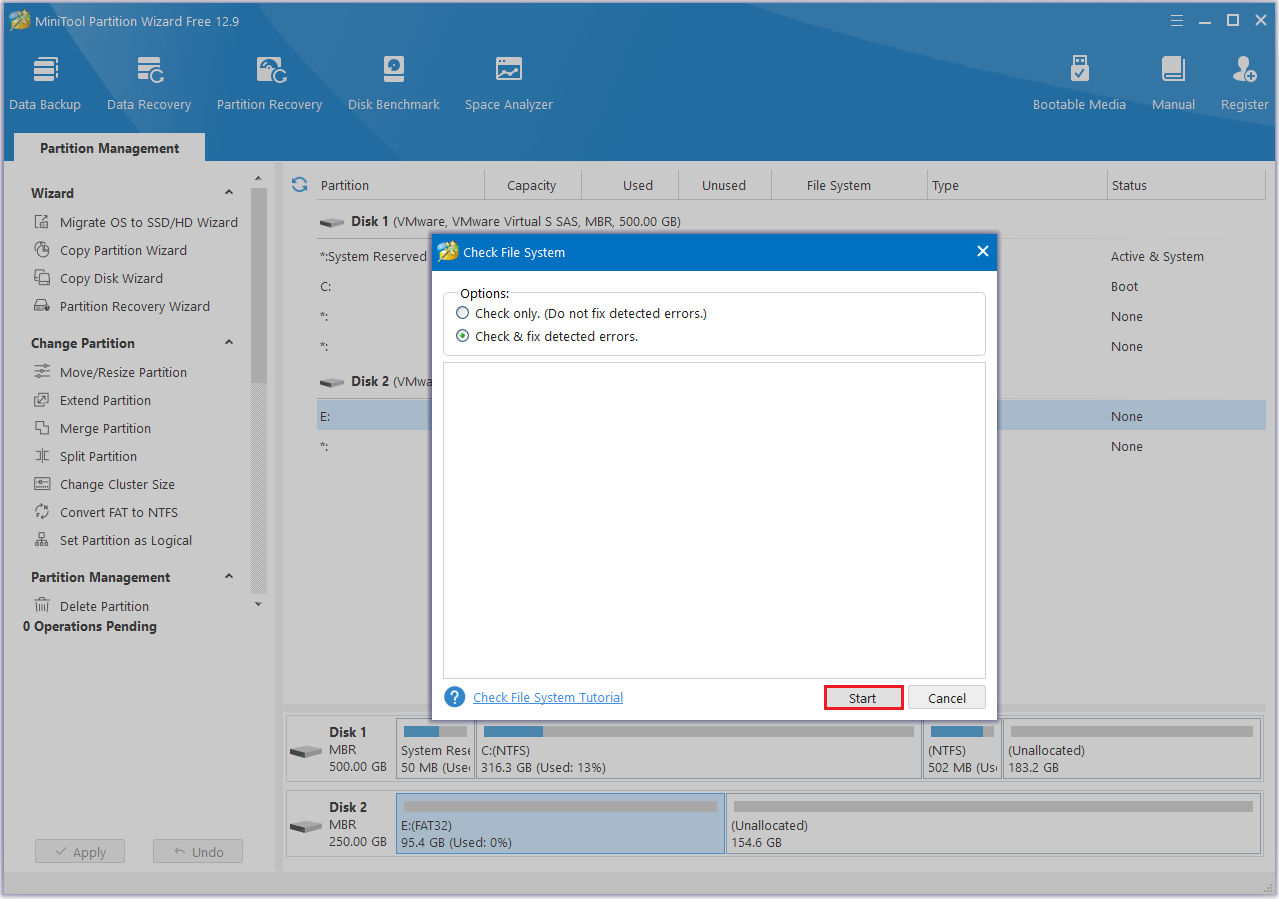
Task: Open Data Recovery tool
Action: tap(149, 84)
